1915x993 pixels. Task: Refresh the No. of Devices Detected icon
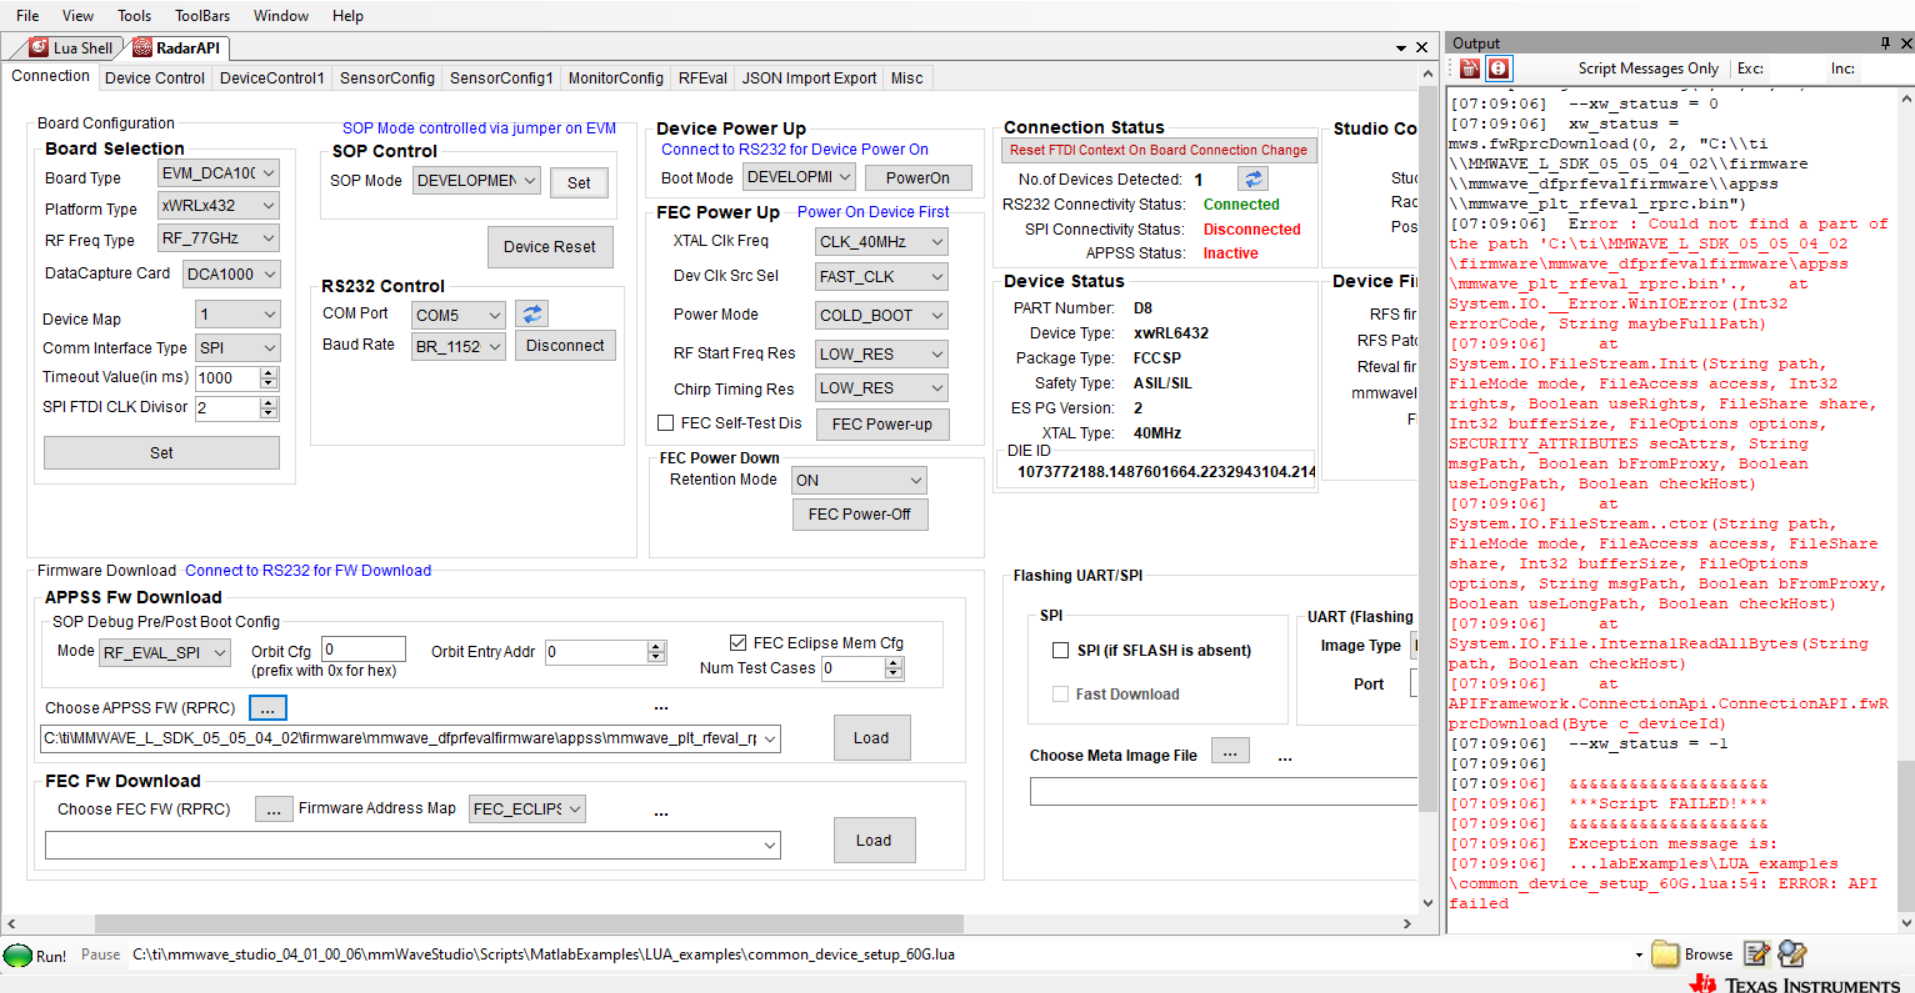(x=1253, y=178)
